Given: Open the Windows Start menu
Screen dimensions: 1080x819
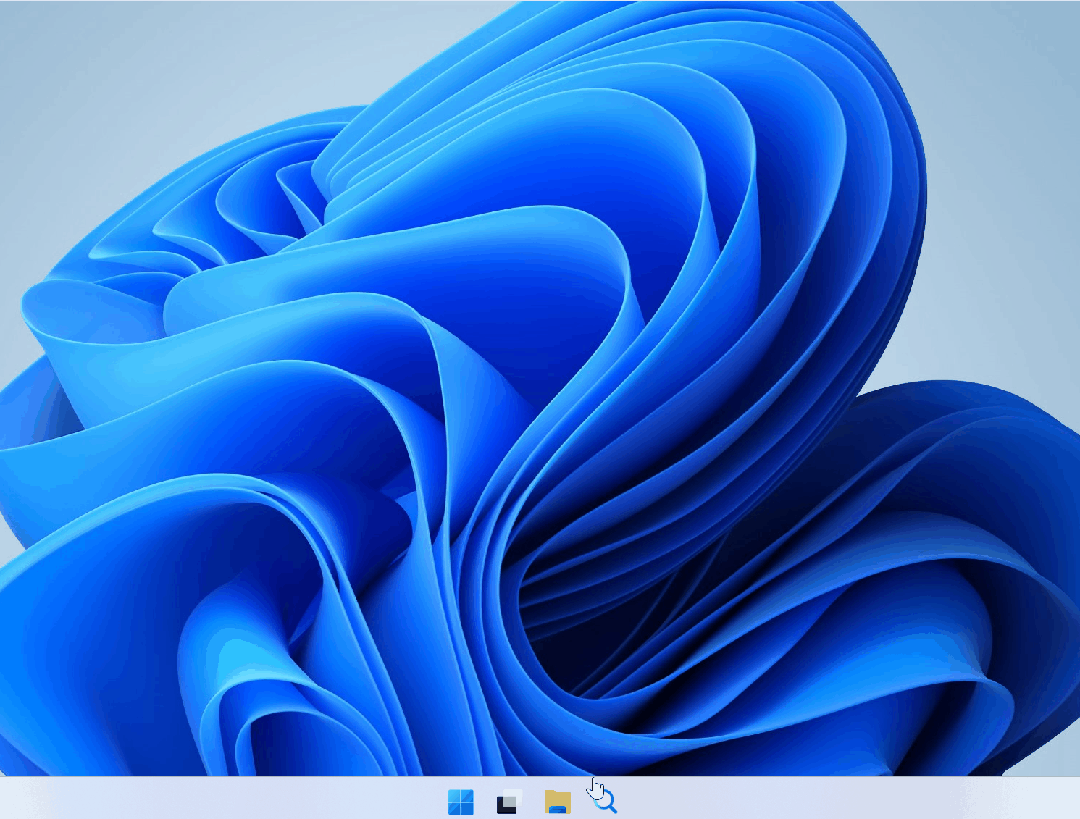Looking at the screenshot, I should pos(461,801).
